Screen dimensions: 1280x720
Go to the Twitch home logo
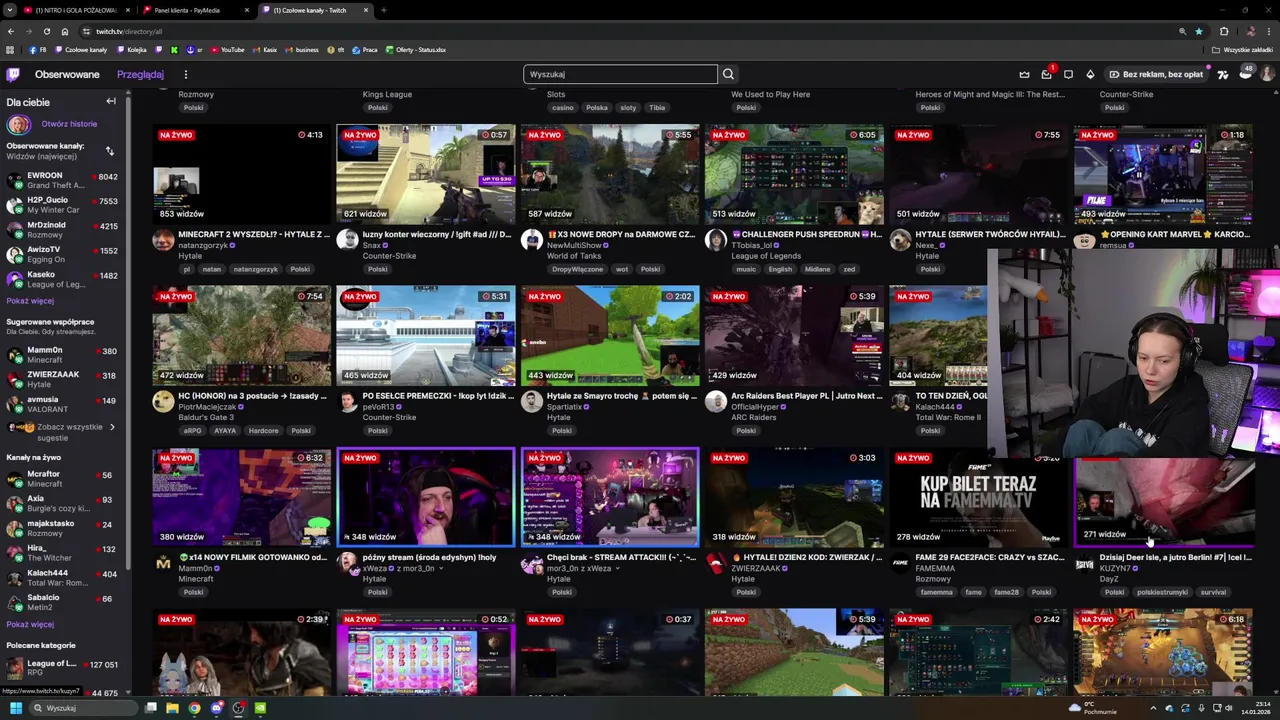[13, 74]
